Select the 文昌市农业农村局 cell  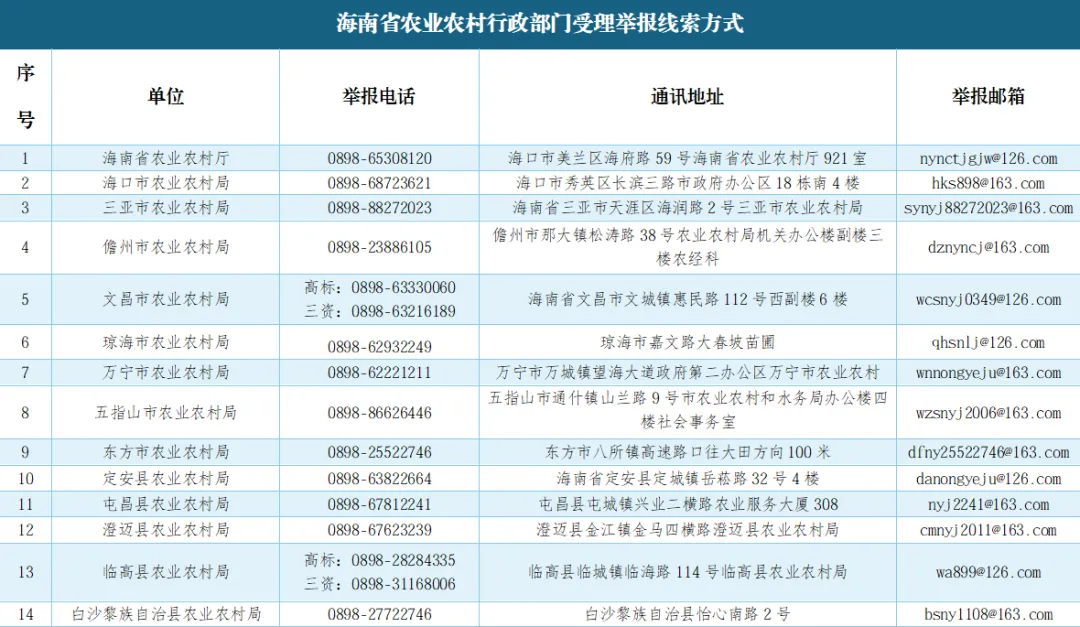[166, 300]
